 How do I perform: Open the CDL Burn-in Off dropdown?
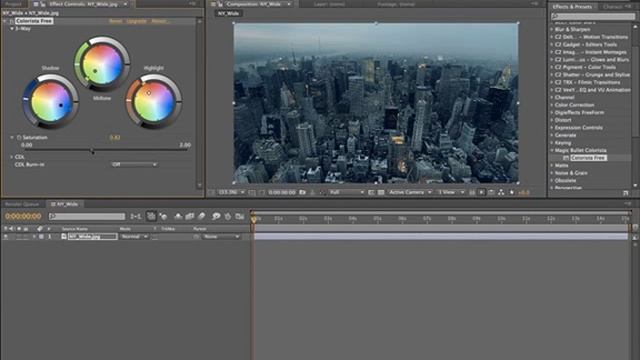(134, 164)
